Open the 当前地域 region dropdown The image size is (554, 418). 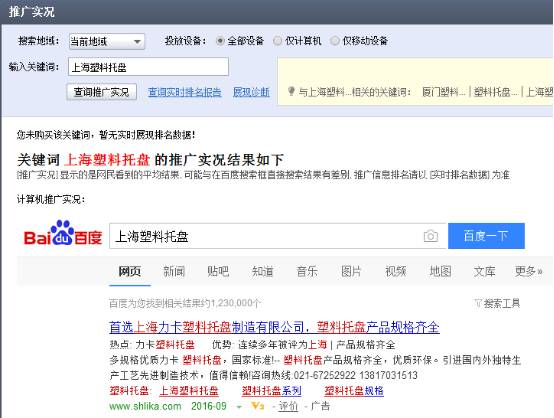point(107,41)
